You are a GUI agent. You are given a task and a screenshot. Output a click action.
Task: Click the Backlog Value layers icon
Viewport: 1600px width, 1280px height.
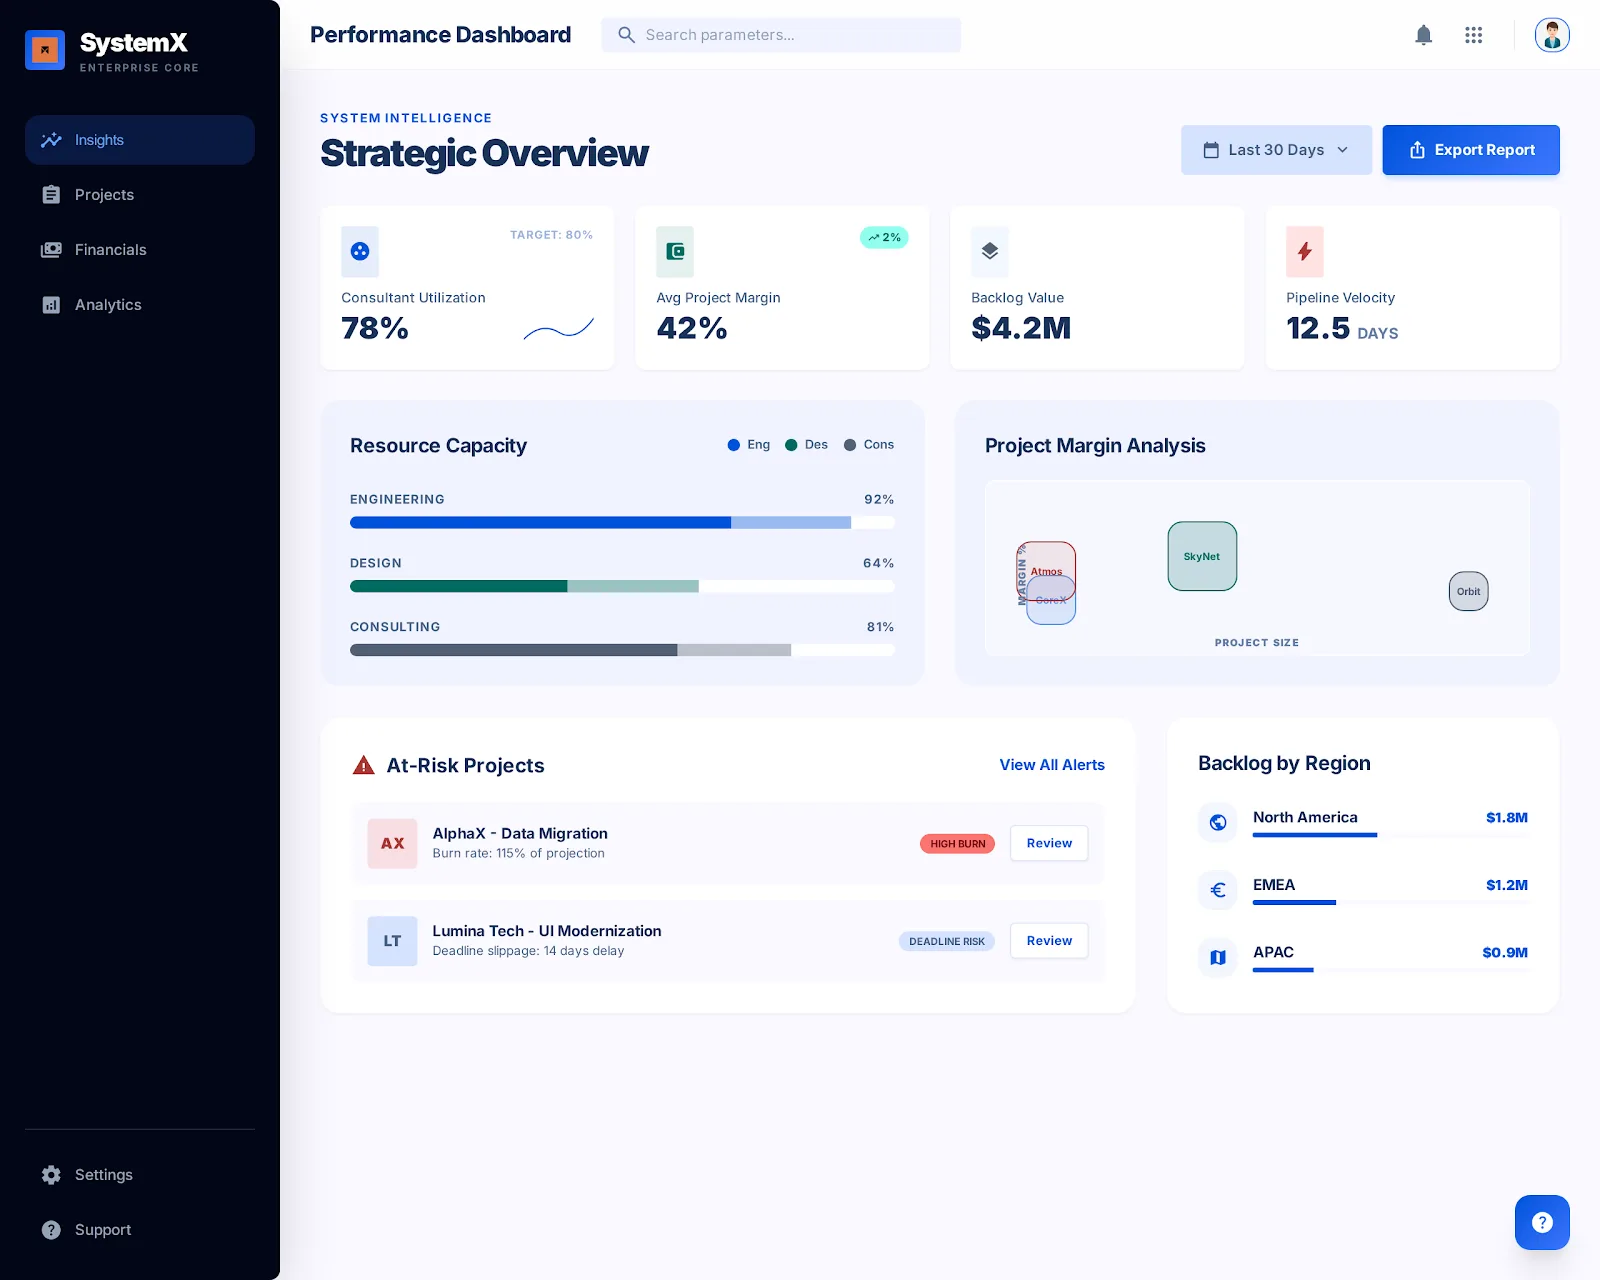990,252
